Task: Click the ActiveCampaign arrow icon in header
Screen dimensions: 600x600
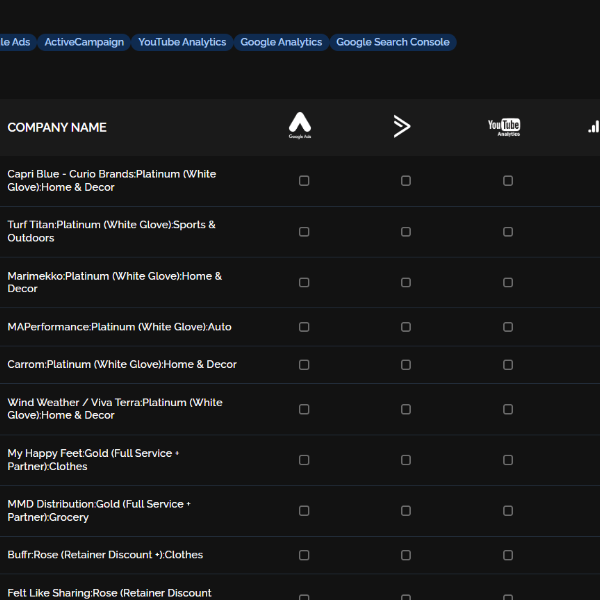Action: pos(402,126)
